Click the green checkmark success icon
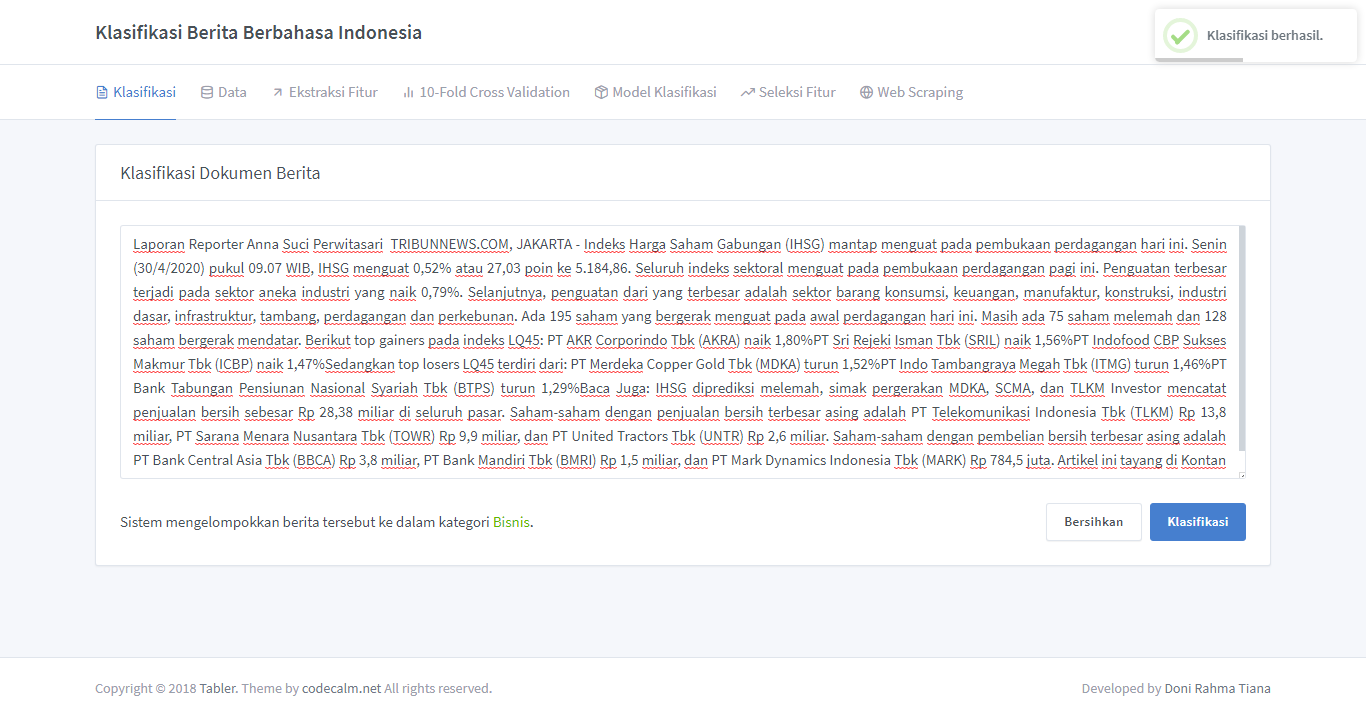1366x719 pixels. (x=1180, y=36)
